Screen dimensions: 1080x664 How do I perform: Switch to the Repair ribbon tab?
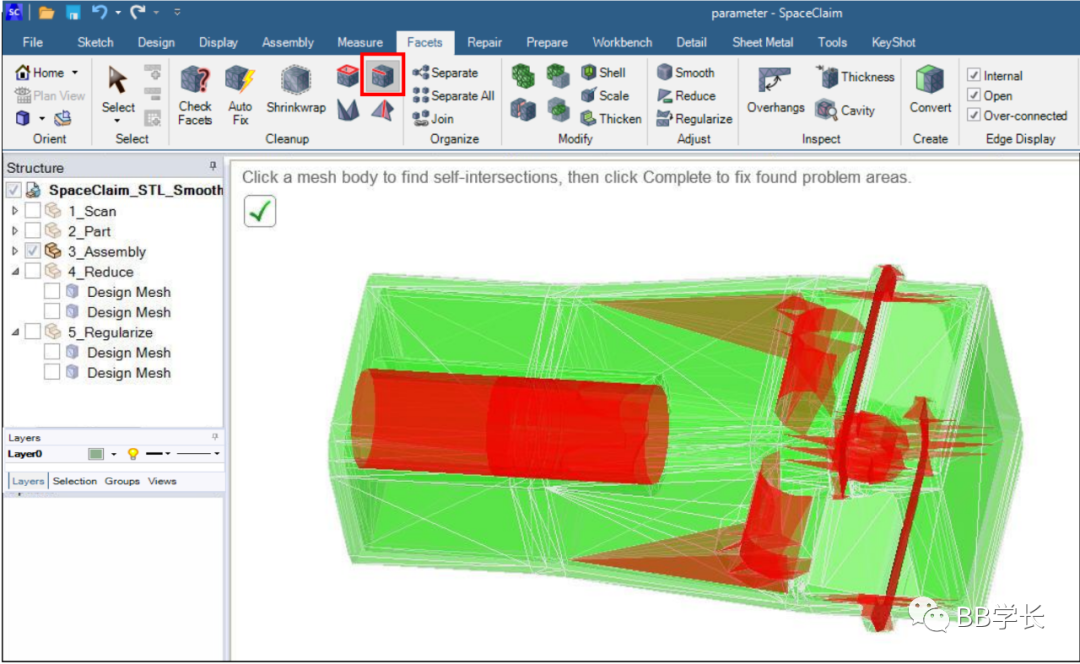[x=484, y=42]
